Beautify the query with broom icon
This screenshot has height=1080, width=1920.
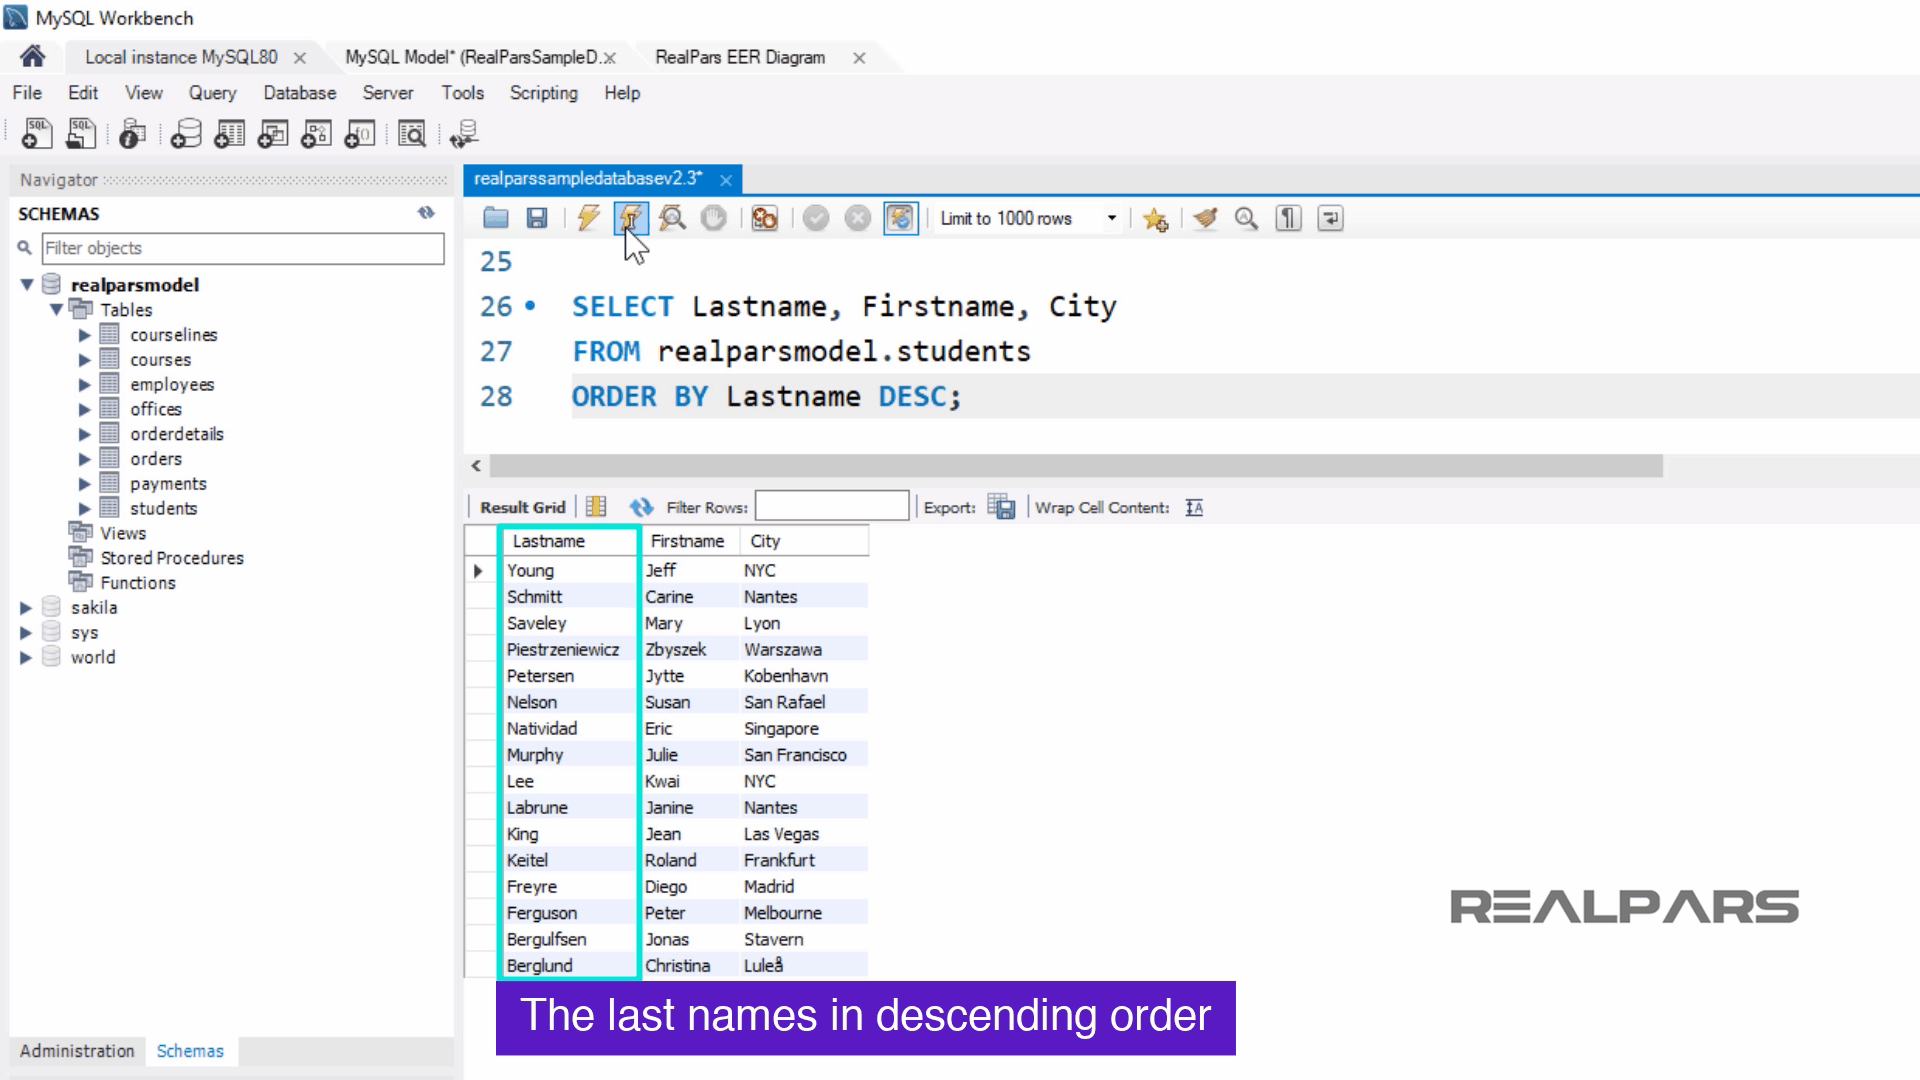tap(1205, 218)
